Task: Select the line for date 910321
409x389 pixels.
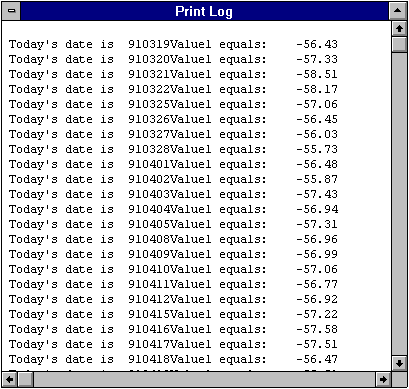Action: pos(173,74)
